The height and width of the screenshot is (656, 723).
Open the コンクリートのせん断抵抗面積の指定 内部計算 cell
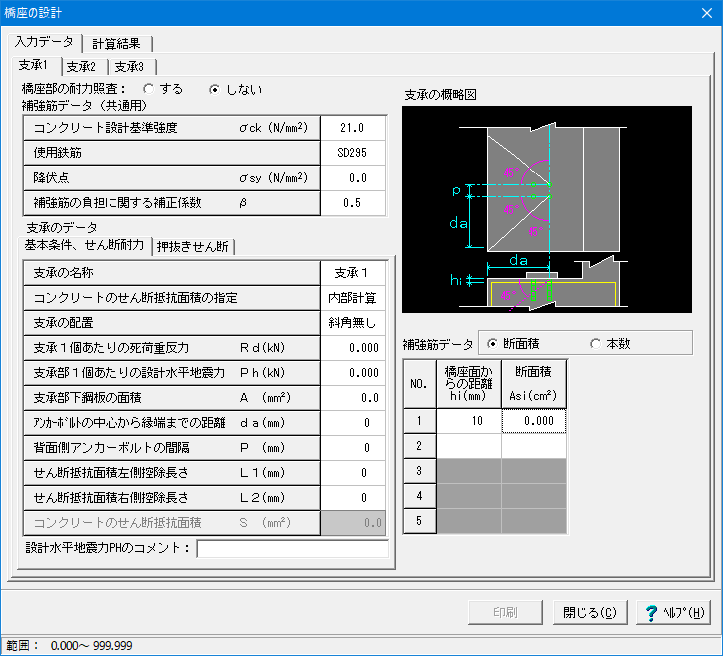click(x=353, y=298)
